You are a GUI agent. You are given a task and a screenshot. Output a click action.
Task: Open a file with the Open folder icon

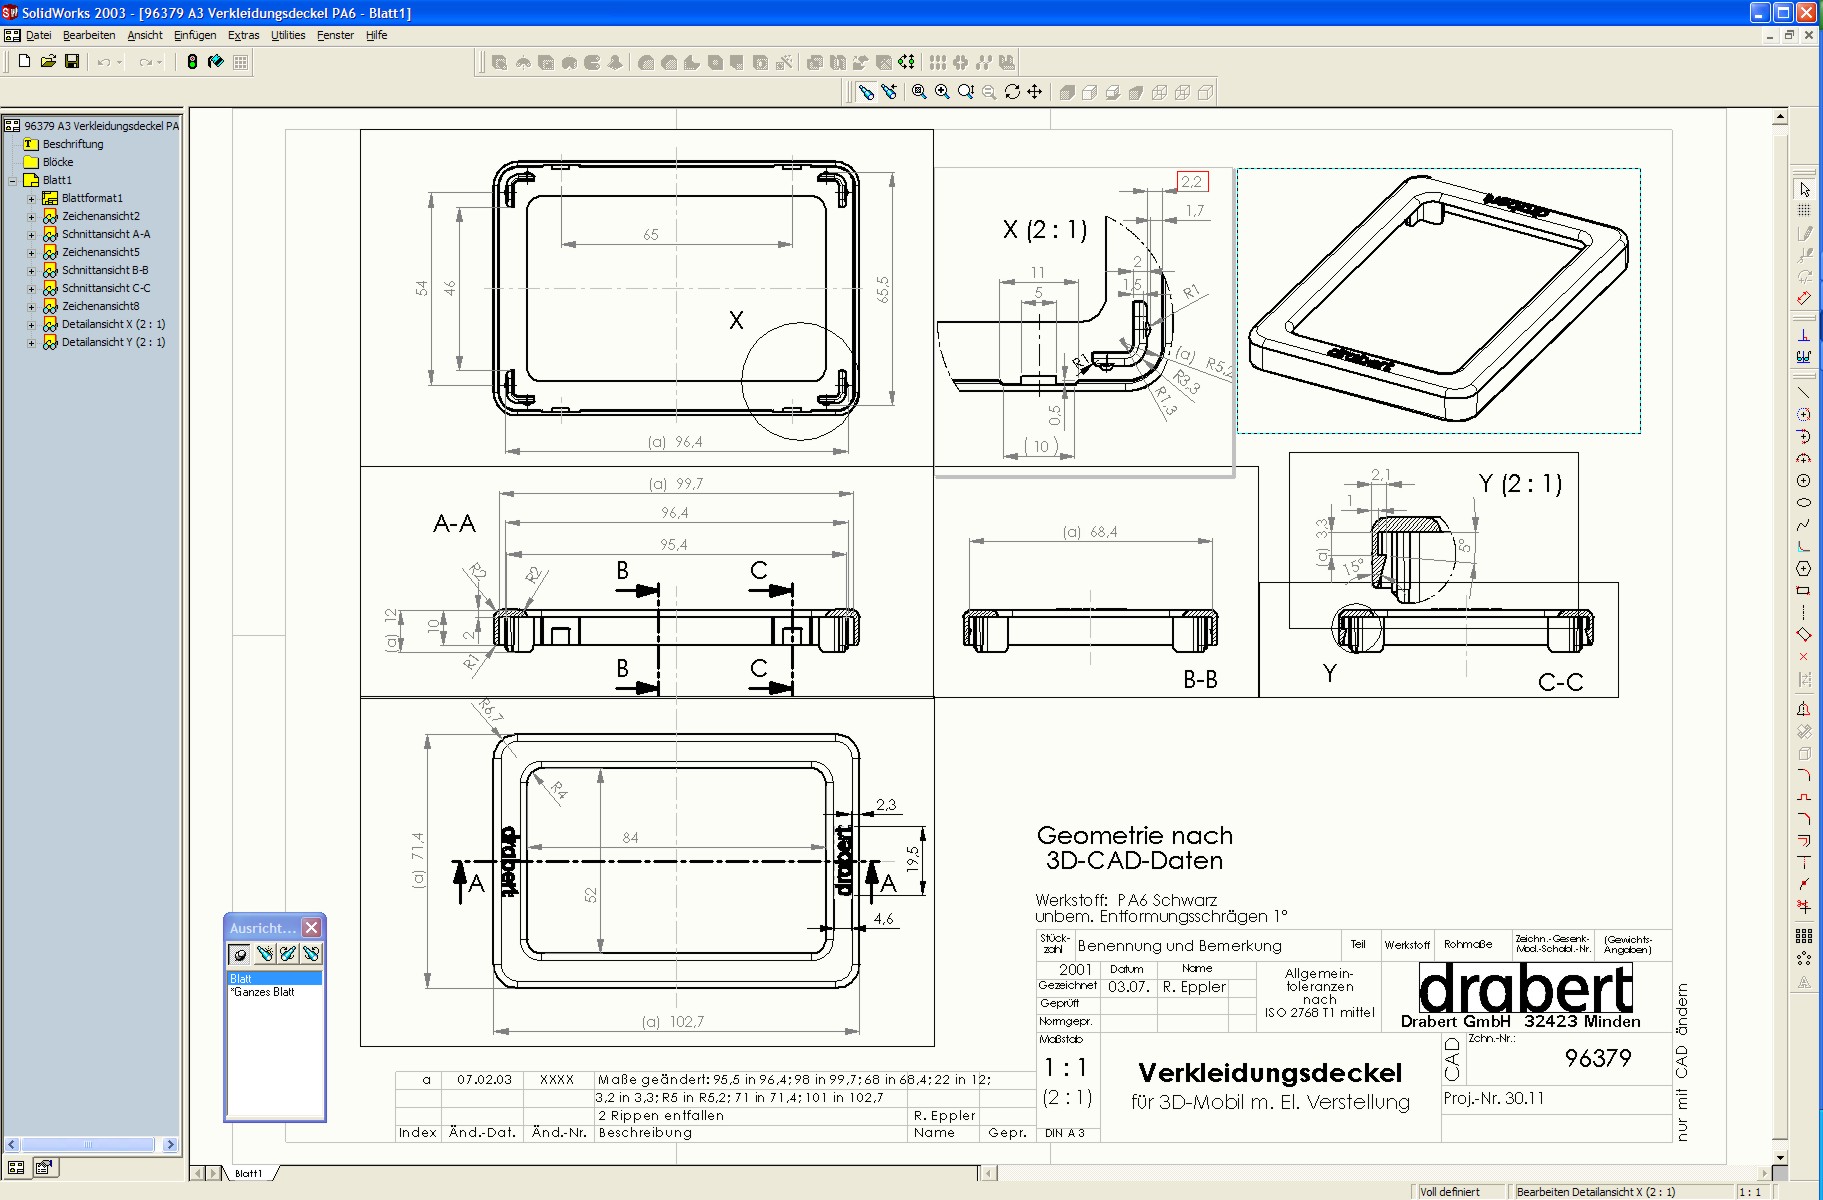point(48,62)
